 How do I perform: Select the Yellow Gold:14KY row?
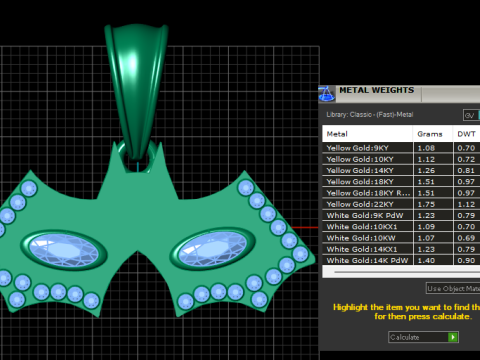[401, 170]
